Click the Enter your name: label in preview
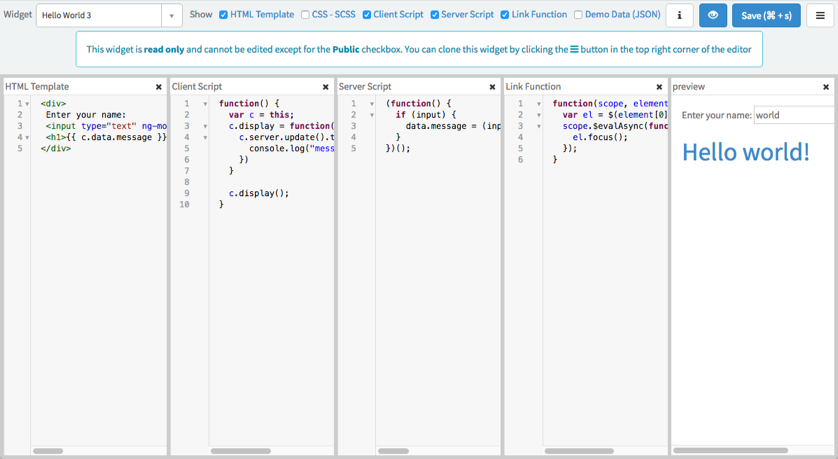Image resolution: width=838 pixels, height=459 pixels. (x=717, y=115)
